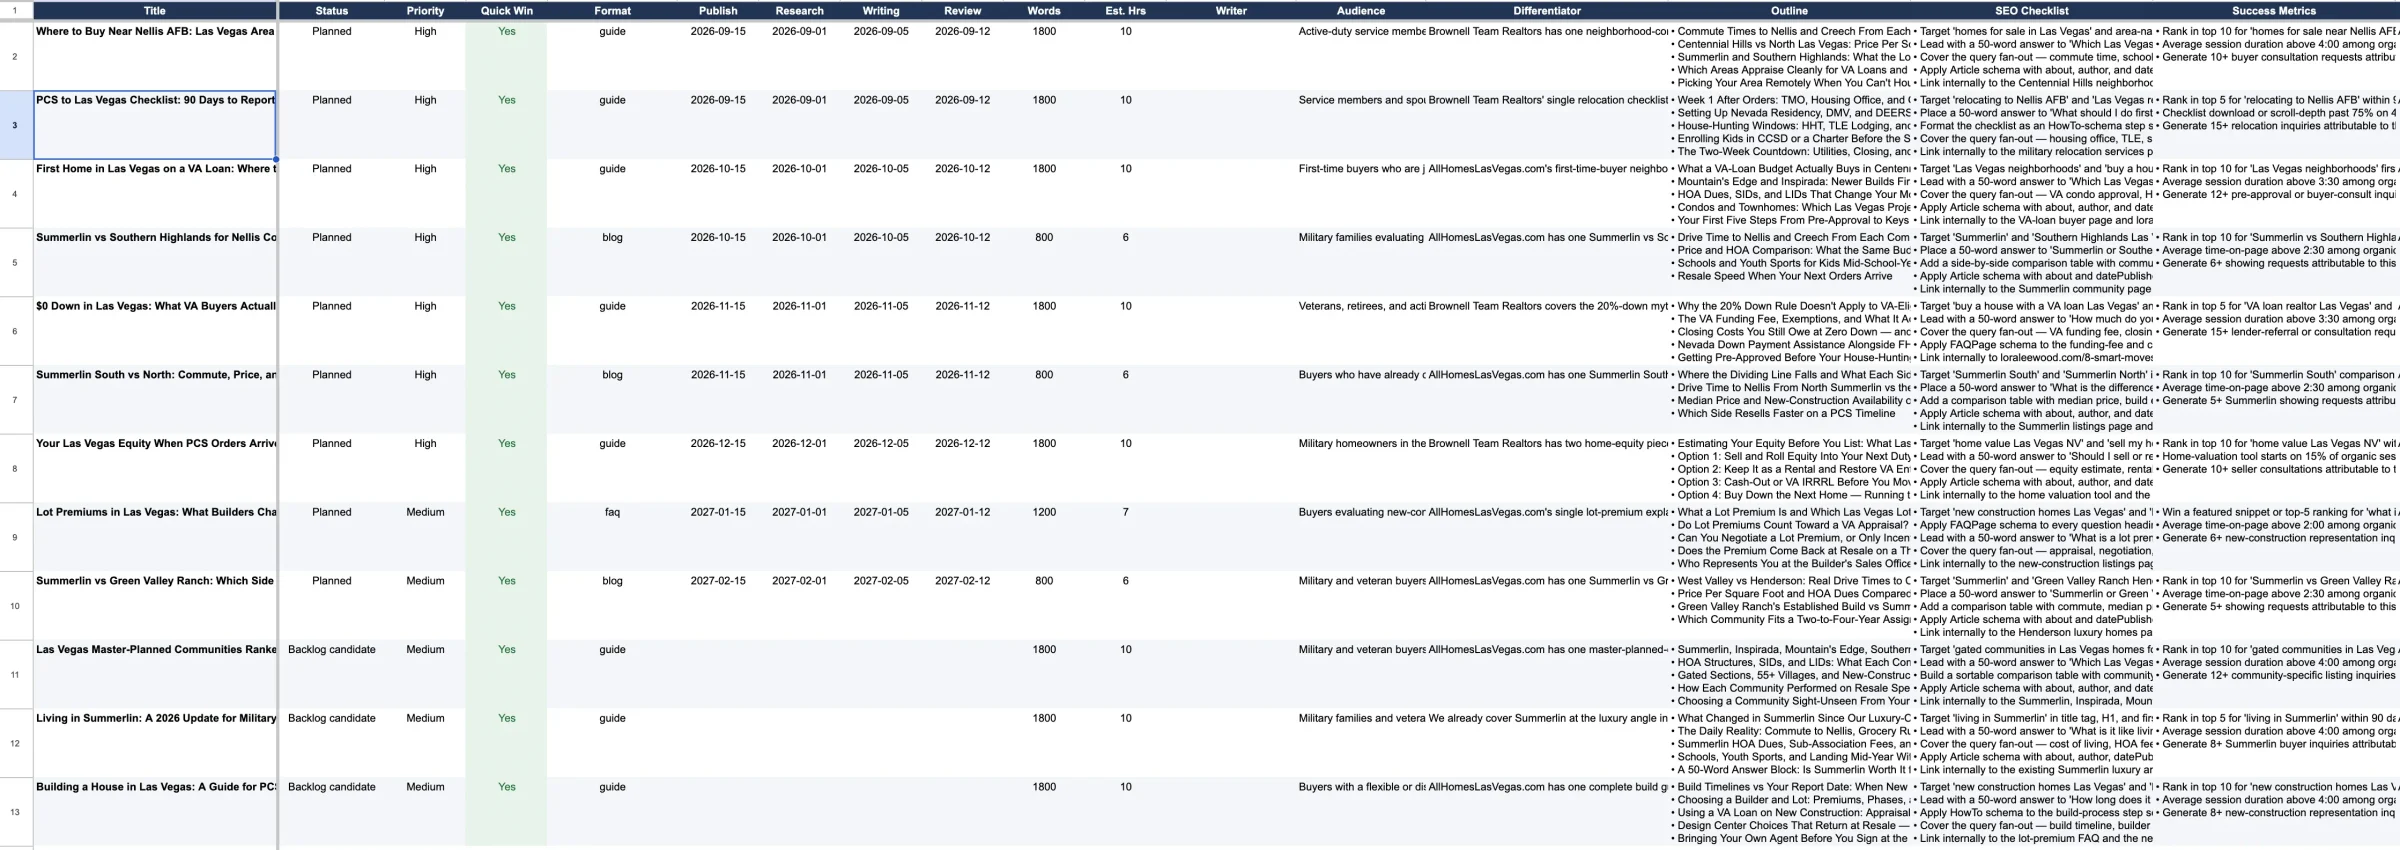2400x850 pixels.
Task: Click 'PCS to Las Vegas Checklist' title cell
Action: 155,125
